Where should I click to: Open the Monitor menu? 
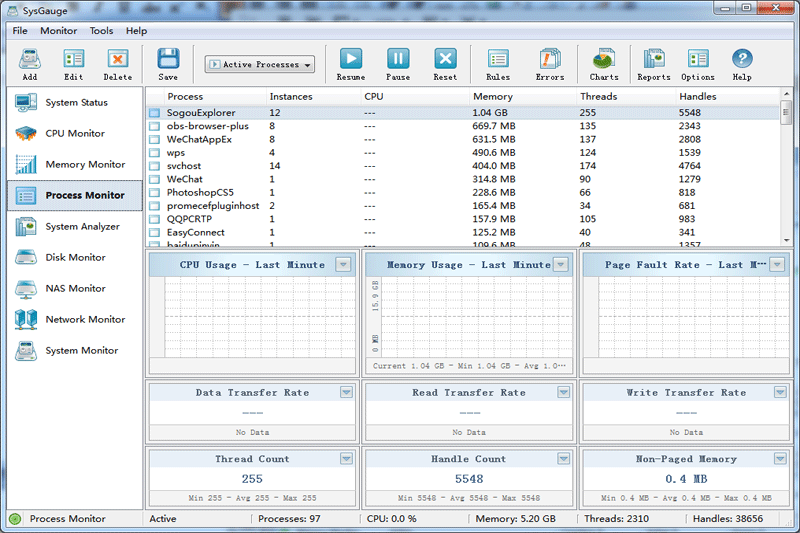coord(58,31)
